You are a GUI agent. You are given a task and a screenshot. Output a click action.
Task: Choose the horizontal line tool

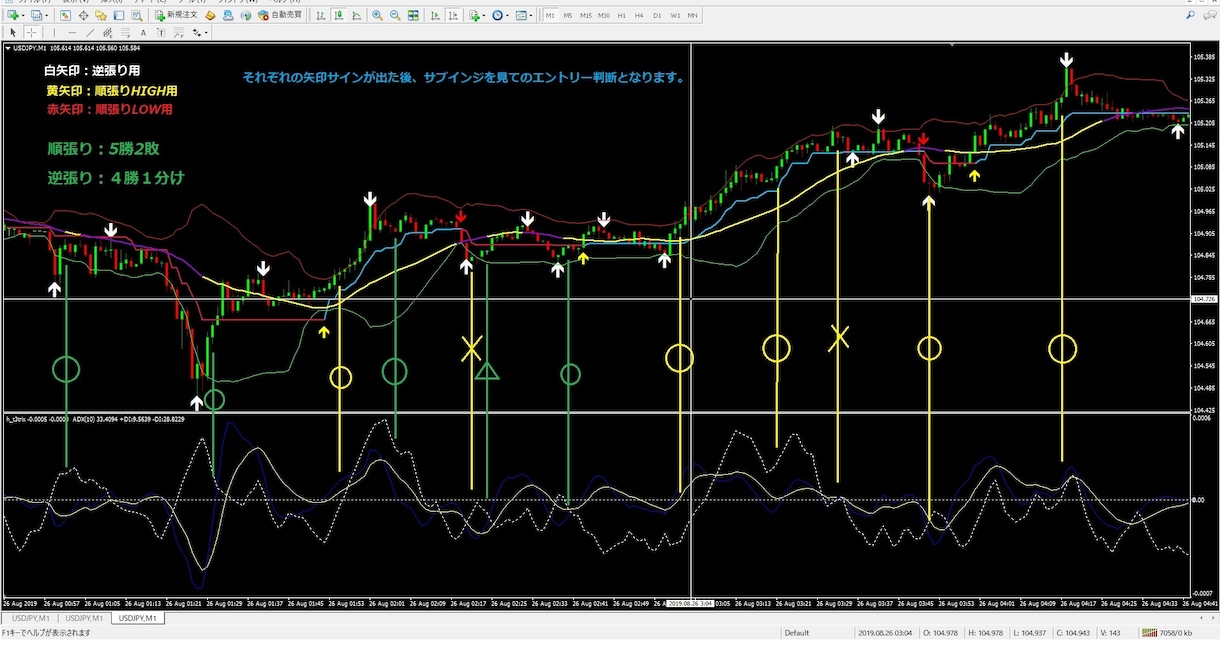tap(72, 33)
